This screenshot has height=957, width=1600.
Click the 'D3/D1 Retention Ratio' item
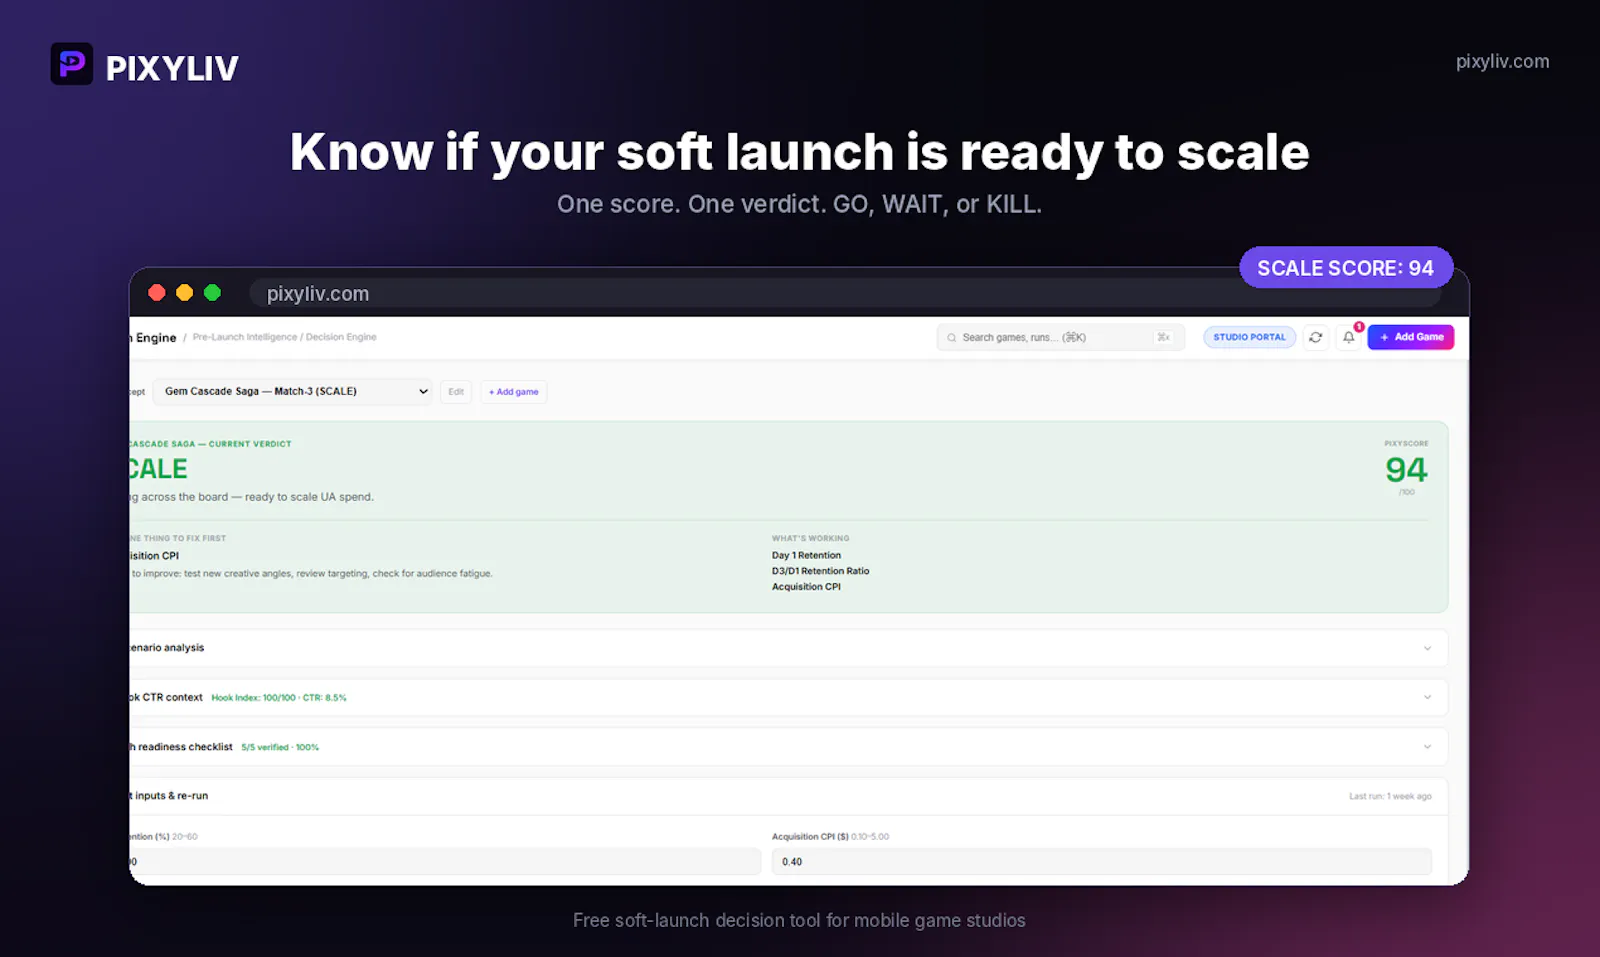tap(820, 571)
